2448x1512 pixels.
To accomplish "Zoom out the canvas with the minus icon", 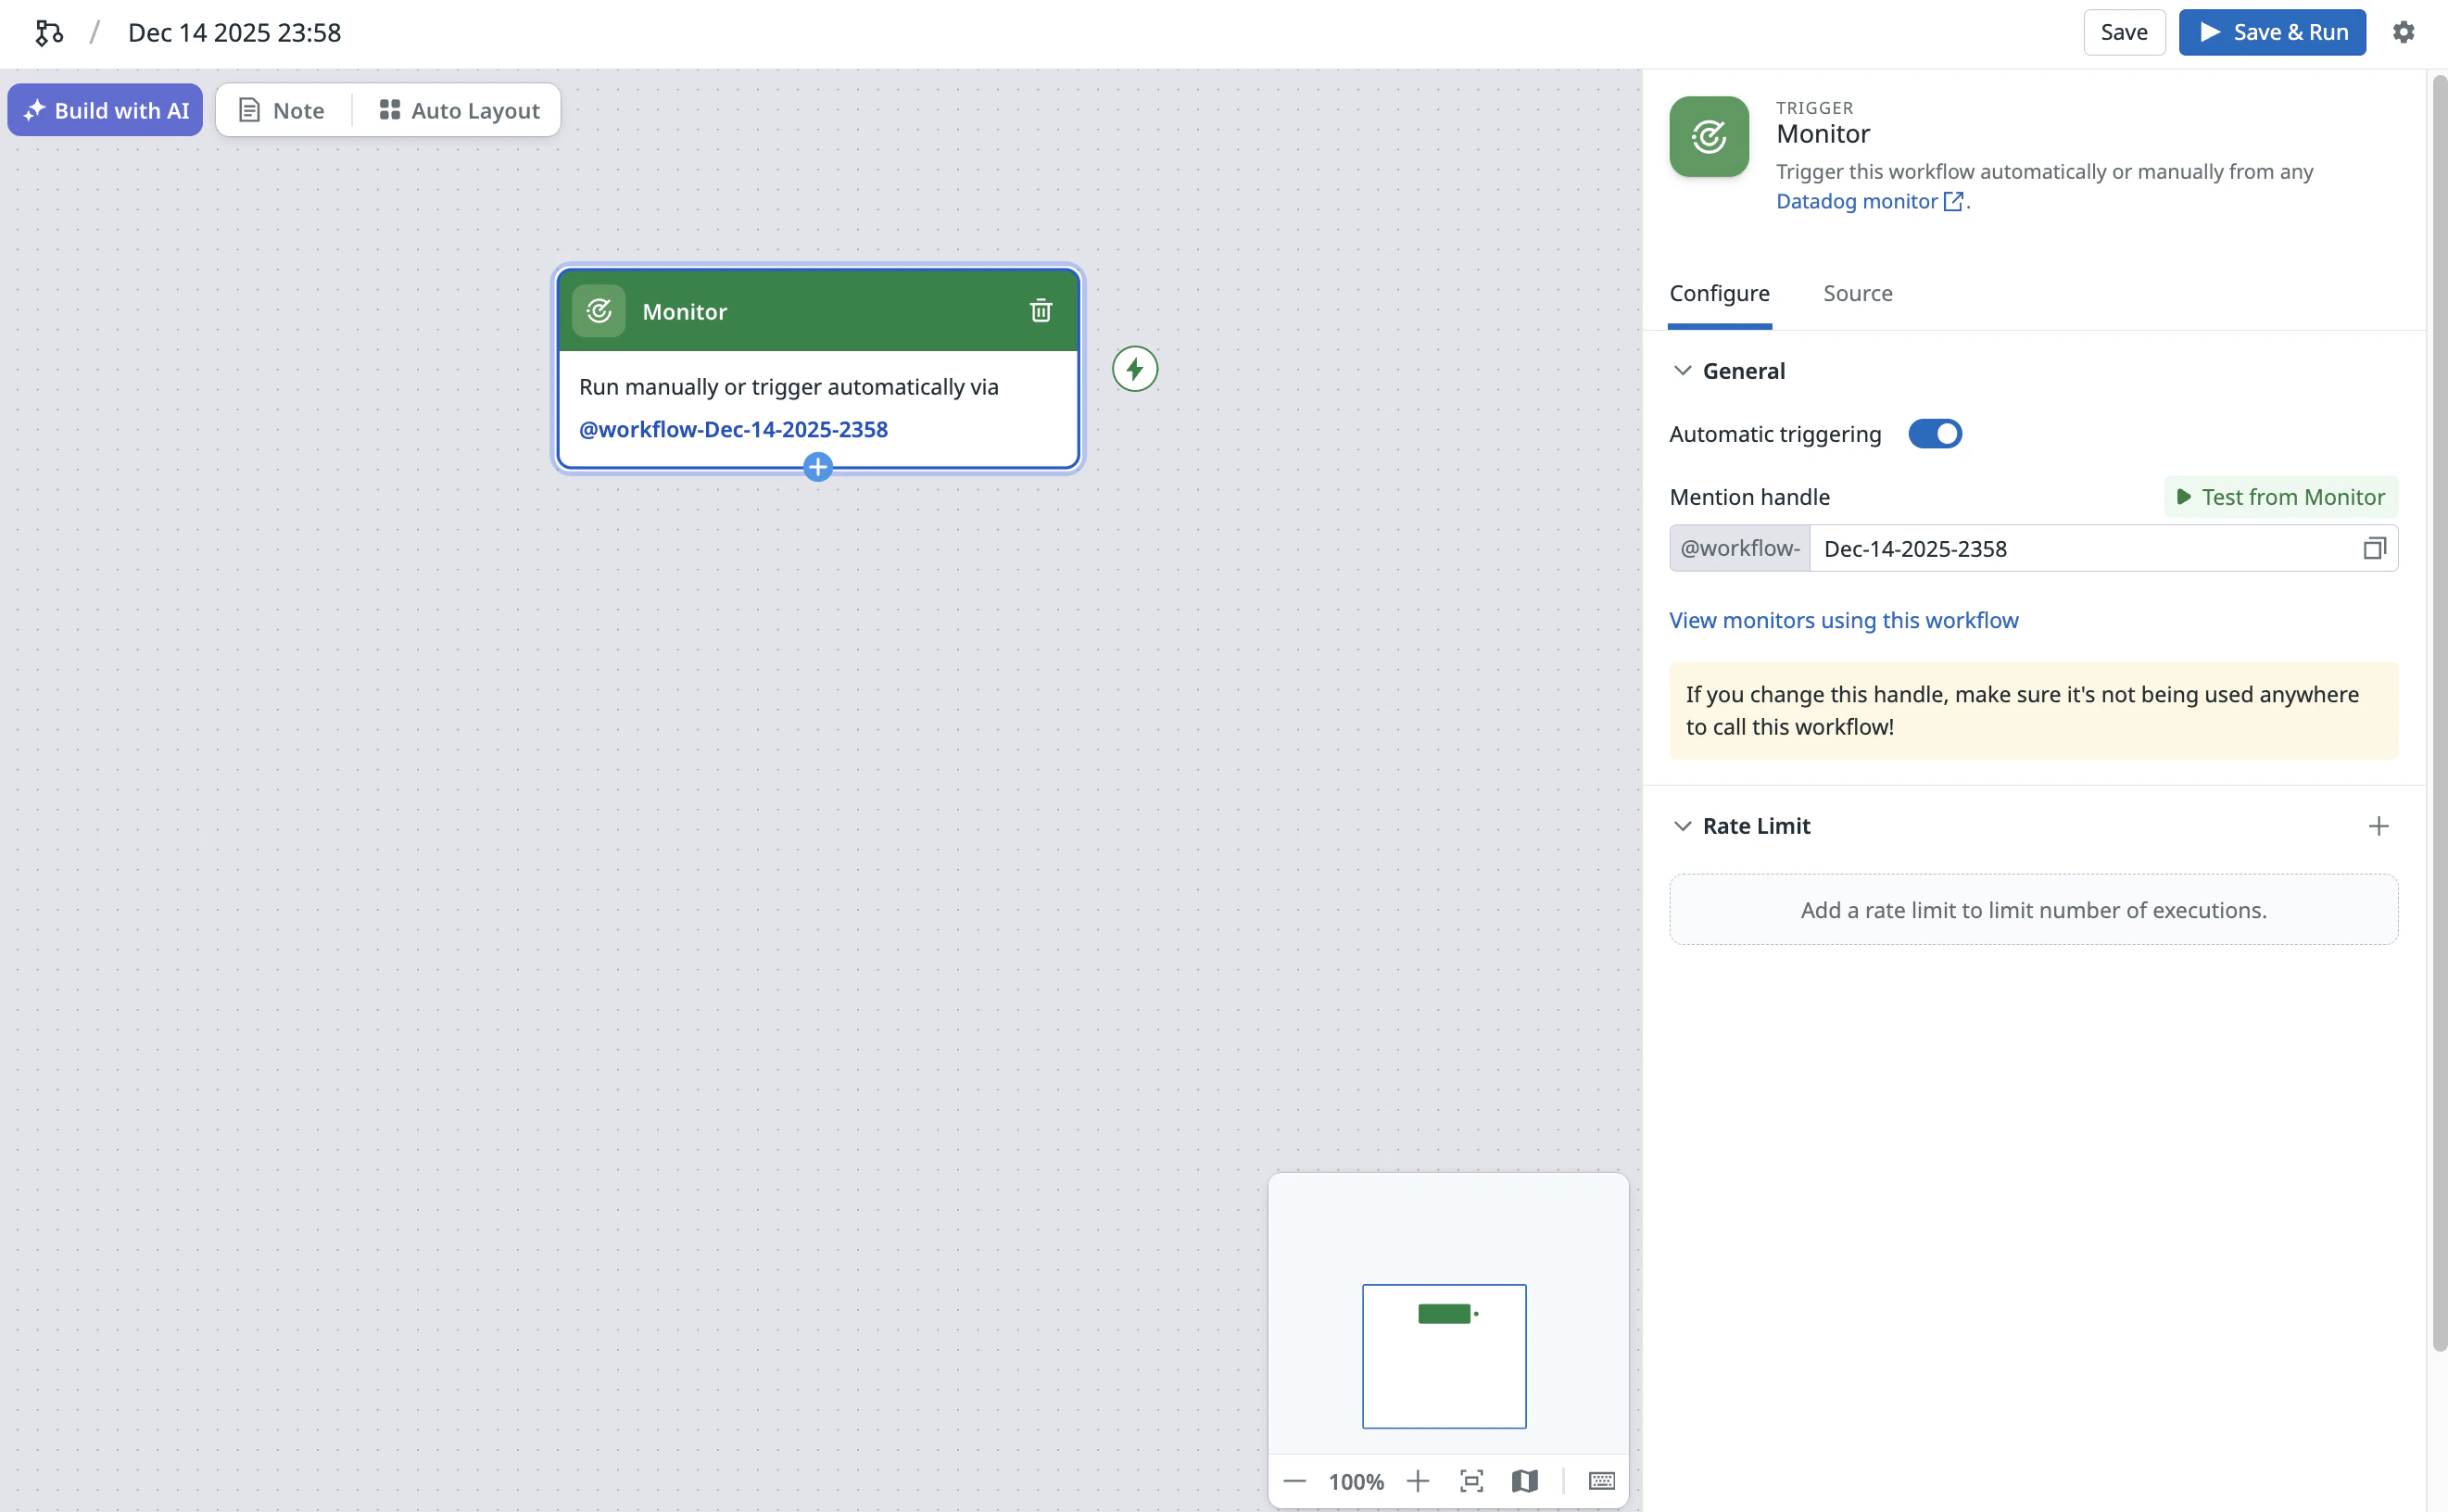I will click(x=1294, y=1481).
